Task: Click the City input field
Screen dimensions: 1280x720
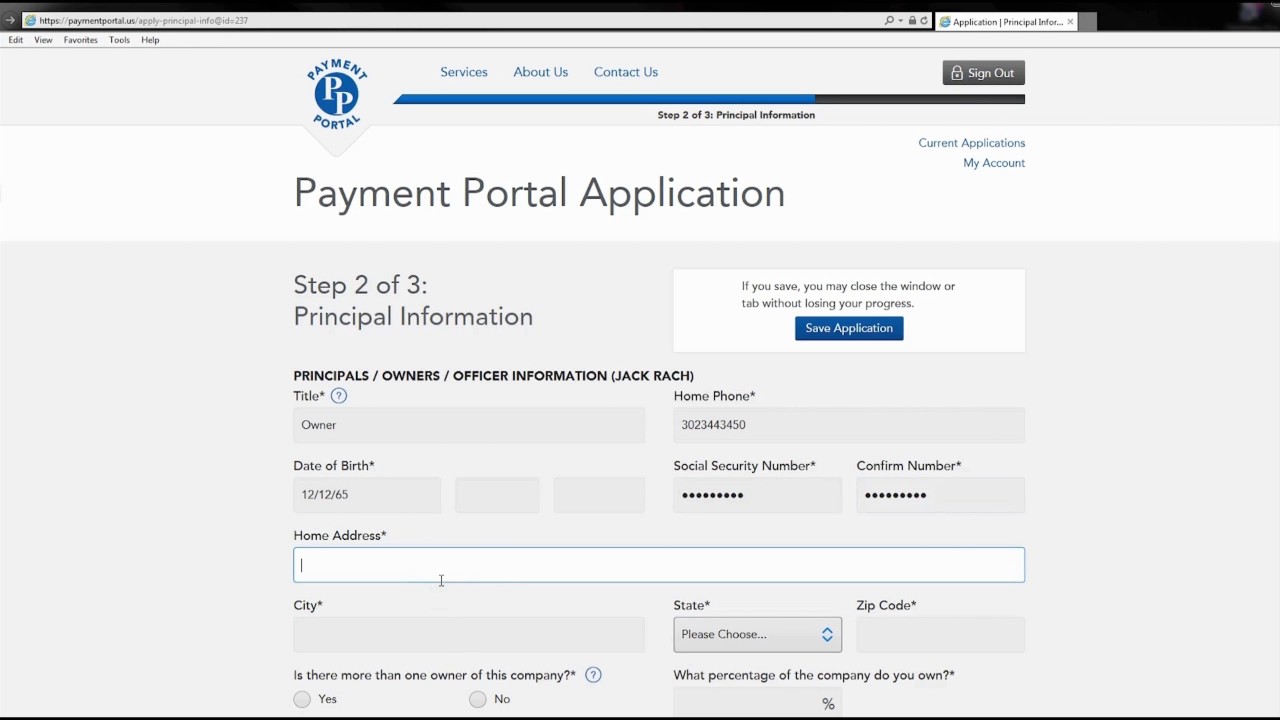Action: pyautogui.click(x=469, y=634)
